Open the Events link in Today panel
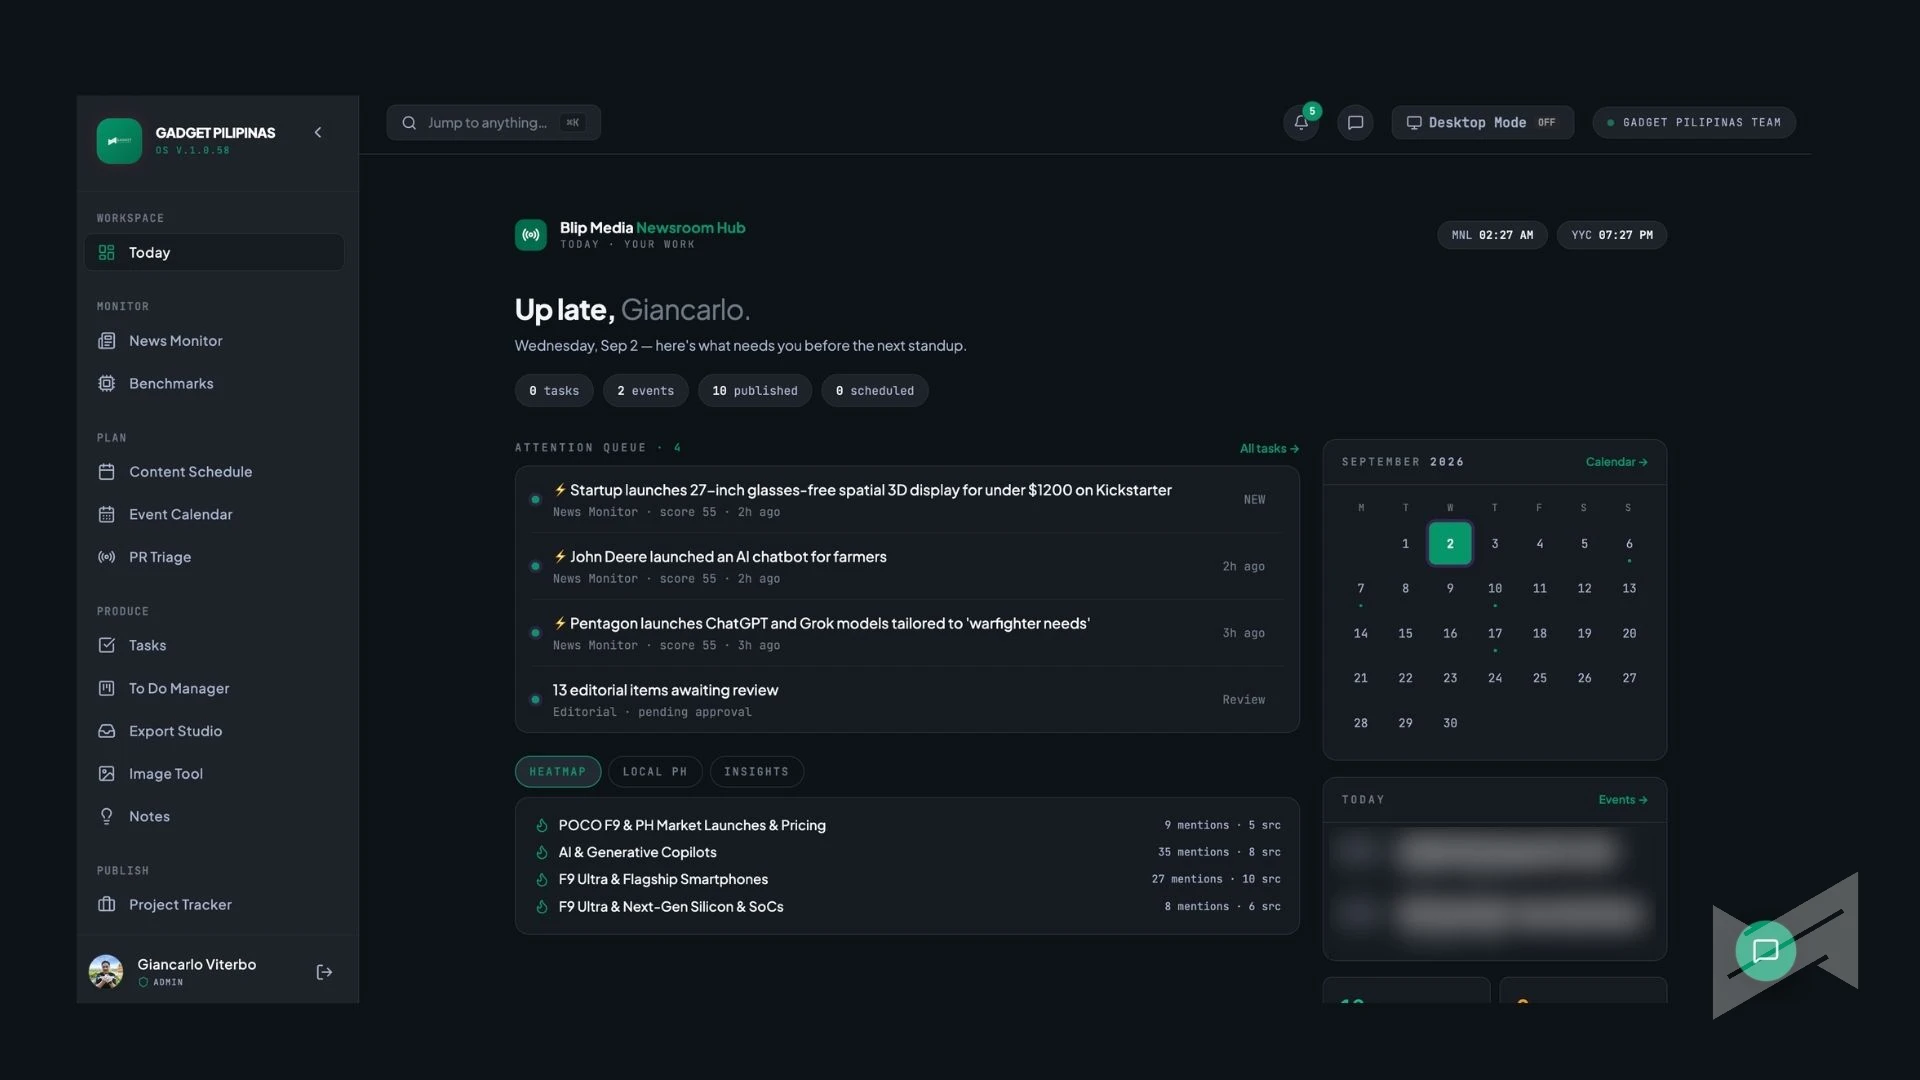Screen dimensions: 1920x1080 (1622, 800)
